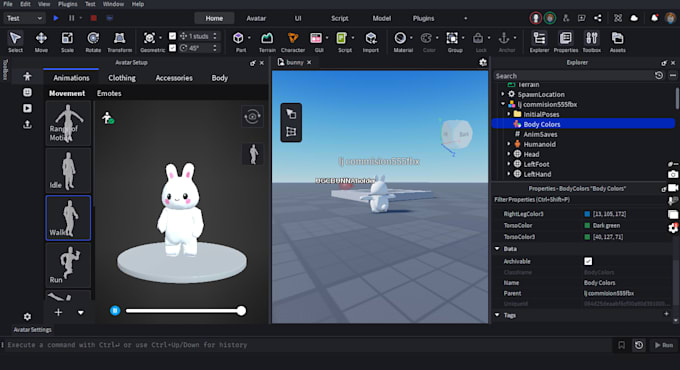Stop the playtest with red stop
This screenshot has width=680, height=370.
coord(93,18)
